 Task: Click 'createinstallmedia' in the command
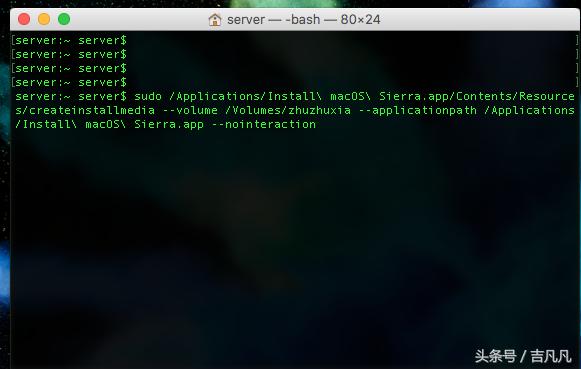point(92,110)
